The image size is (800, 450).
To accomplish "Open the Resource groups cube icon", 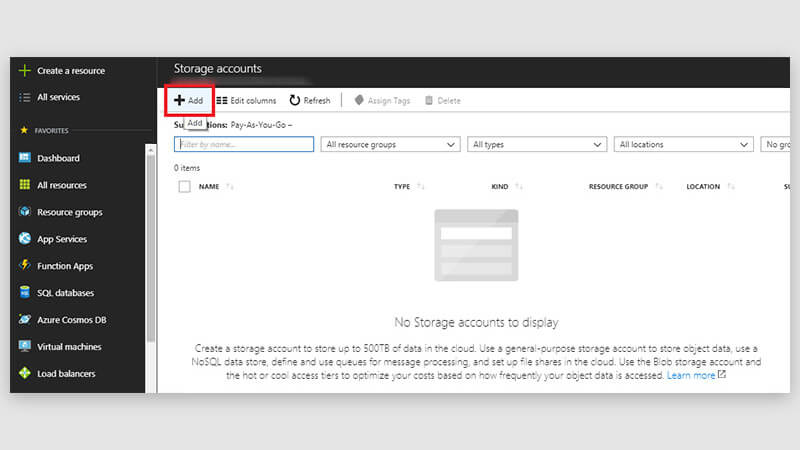I will 24,211.
